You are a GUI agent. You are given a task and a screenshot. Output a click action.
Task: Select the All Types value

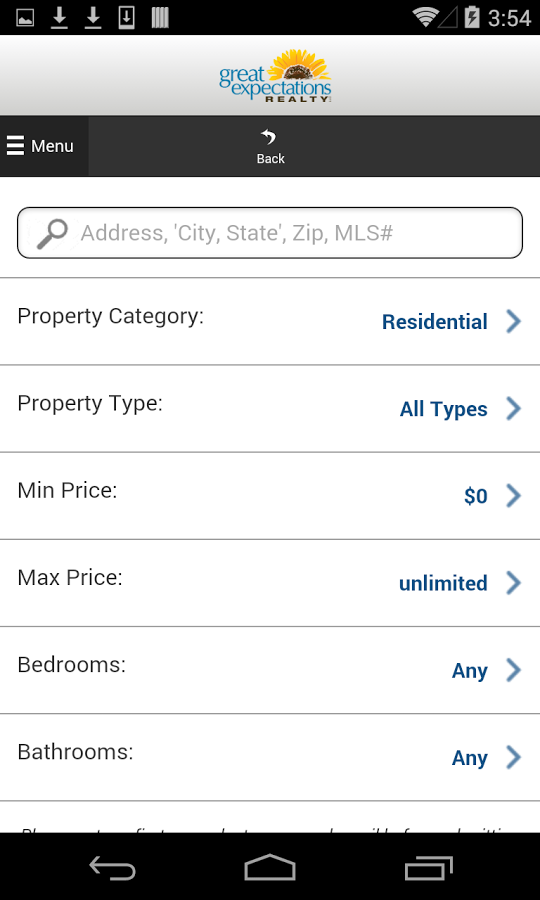coord(444,409)
